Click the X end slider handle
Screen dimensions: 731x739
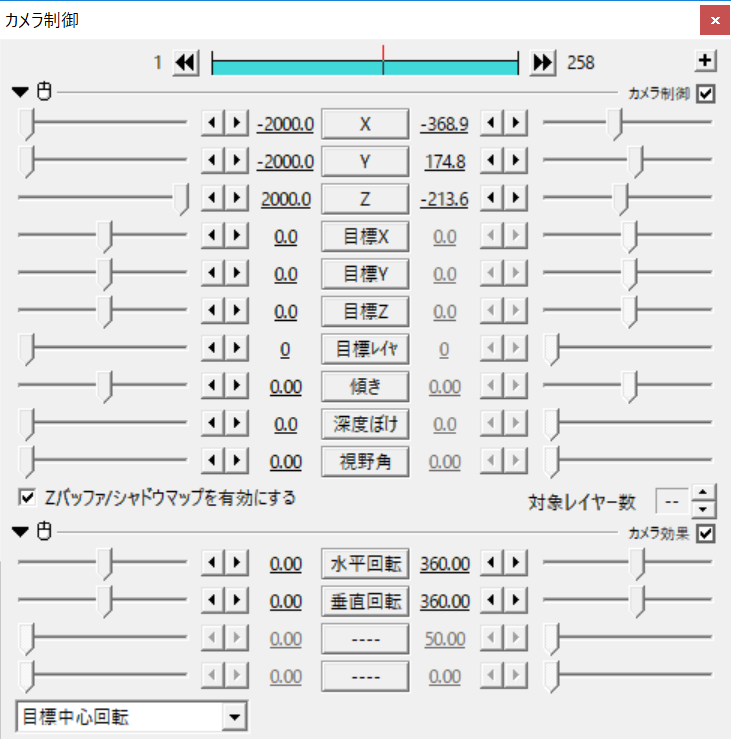pyautogui.click(x=615, y=124)
